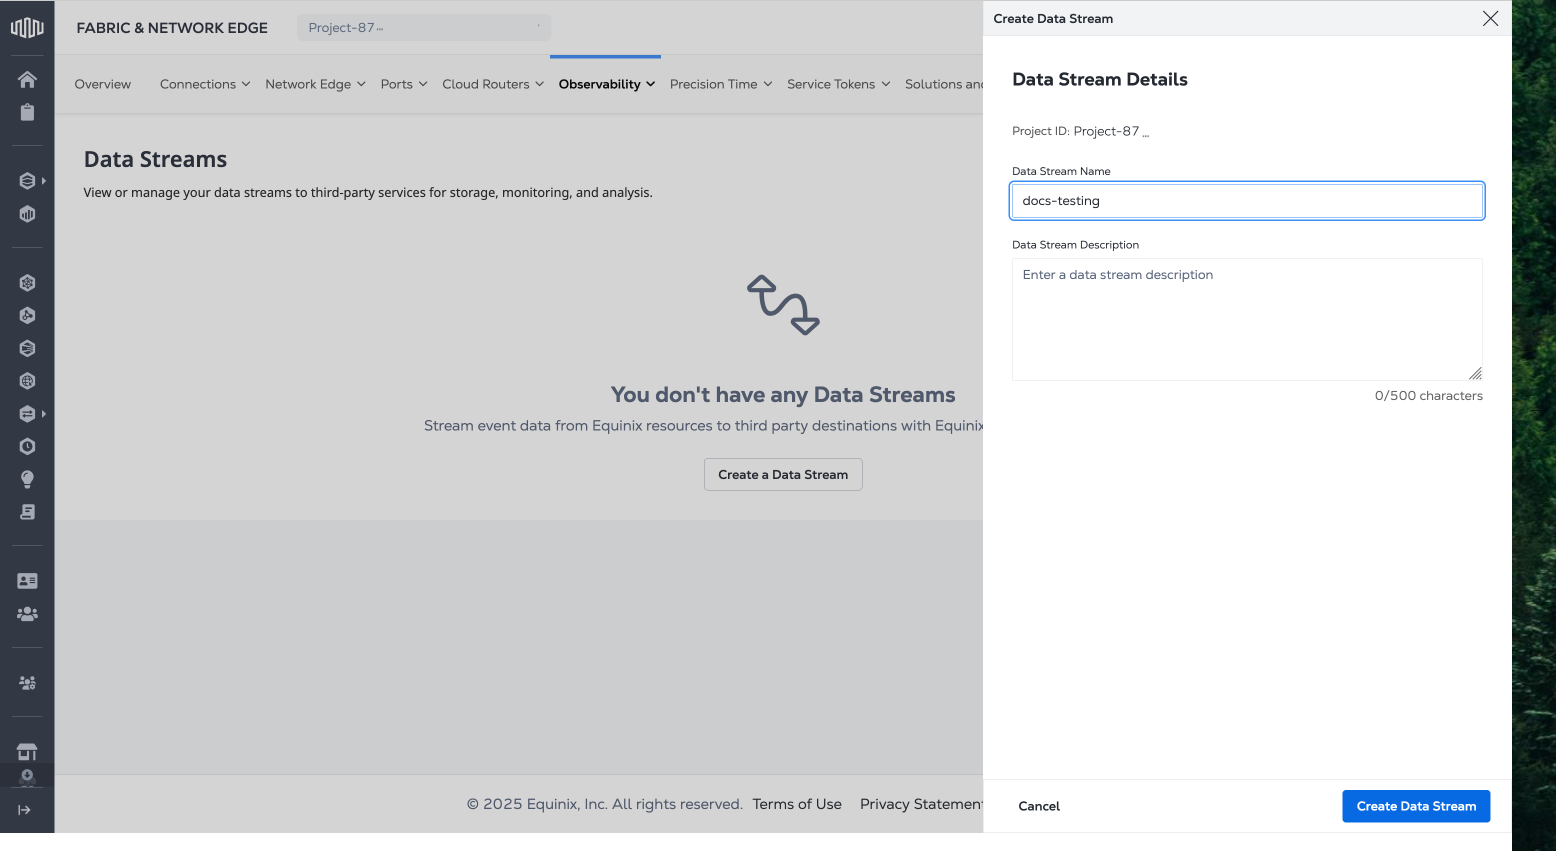The width and height of the screenshot is (1556, 851).
Task: Select the connected-nodes hexagon sidebar icon
Action: click(x=27, y=316)
